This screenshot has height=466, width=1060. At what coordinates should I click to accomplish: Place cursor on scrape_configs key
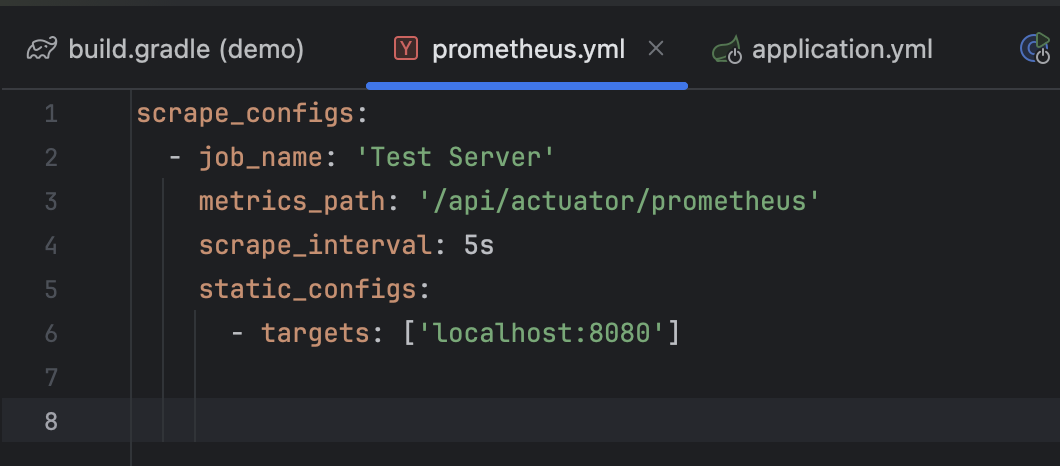[x=245, y=114]
